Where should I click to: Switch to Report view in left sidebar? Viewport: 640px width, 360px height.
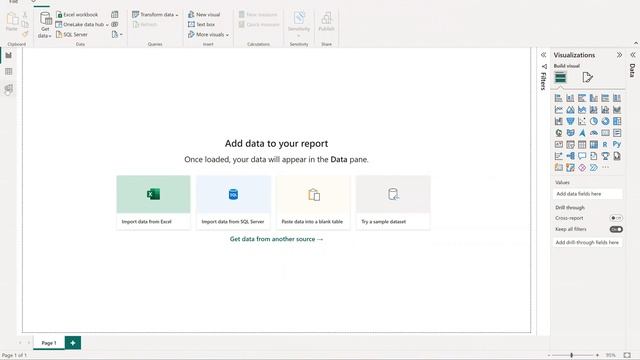pyautogui.click(x=9, y=56)
